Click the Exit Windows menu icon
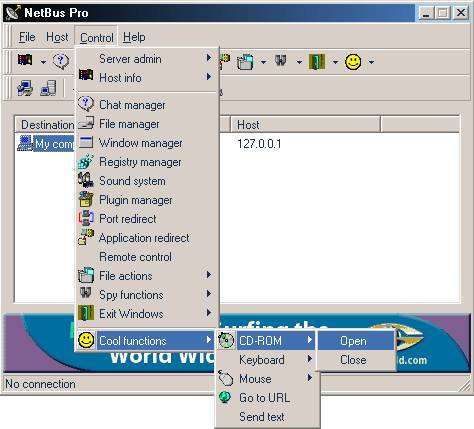Viewport: 474px width, 429px height. (x=86, y=313)
